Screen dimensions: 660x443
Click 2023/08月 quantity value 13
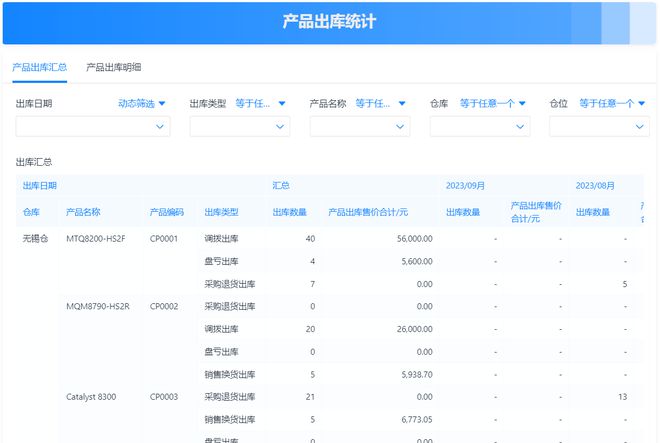(623, 397)
